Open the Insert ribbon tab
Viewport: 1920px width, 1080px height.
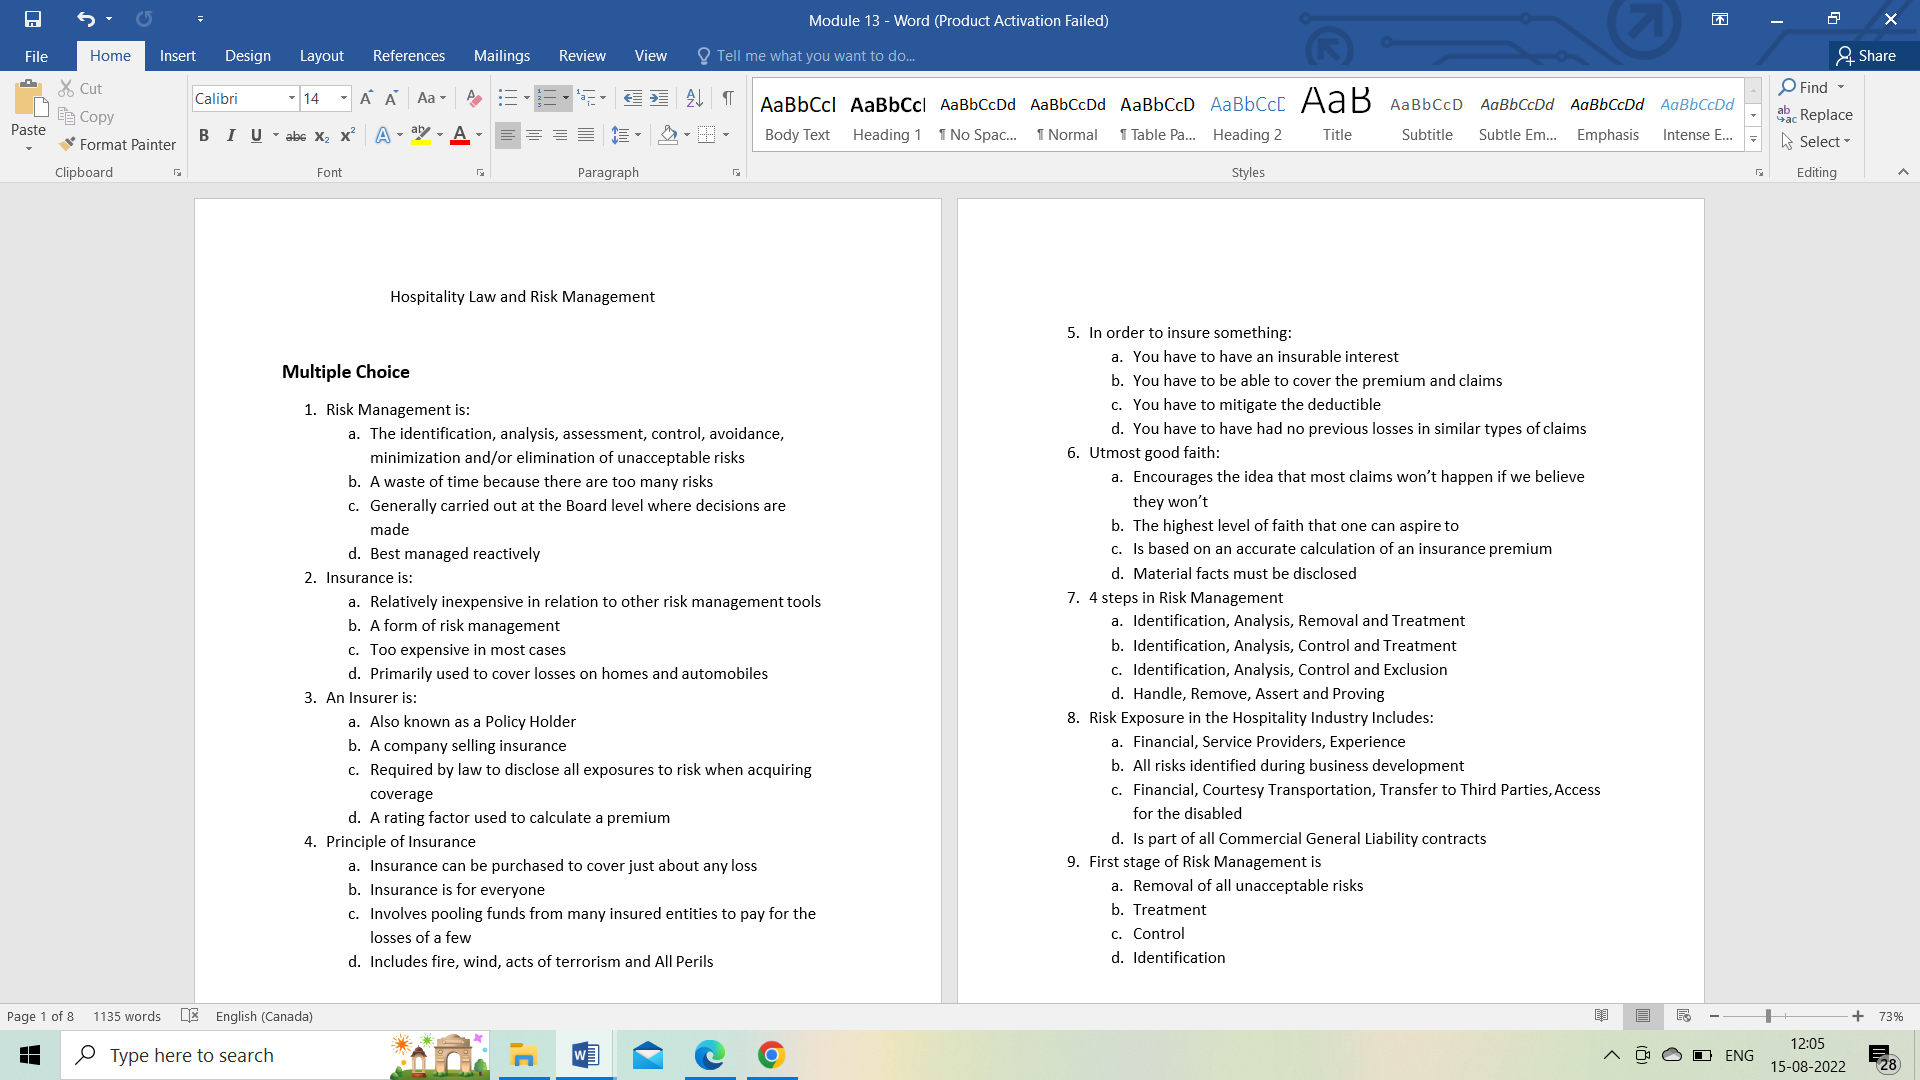pos(177,55)
